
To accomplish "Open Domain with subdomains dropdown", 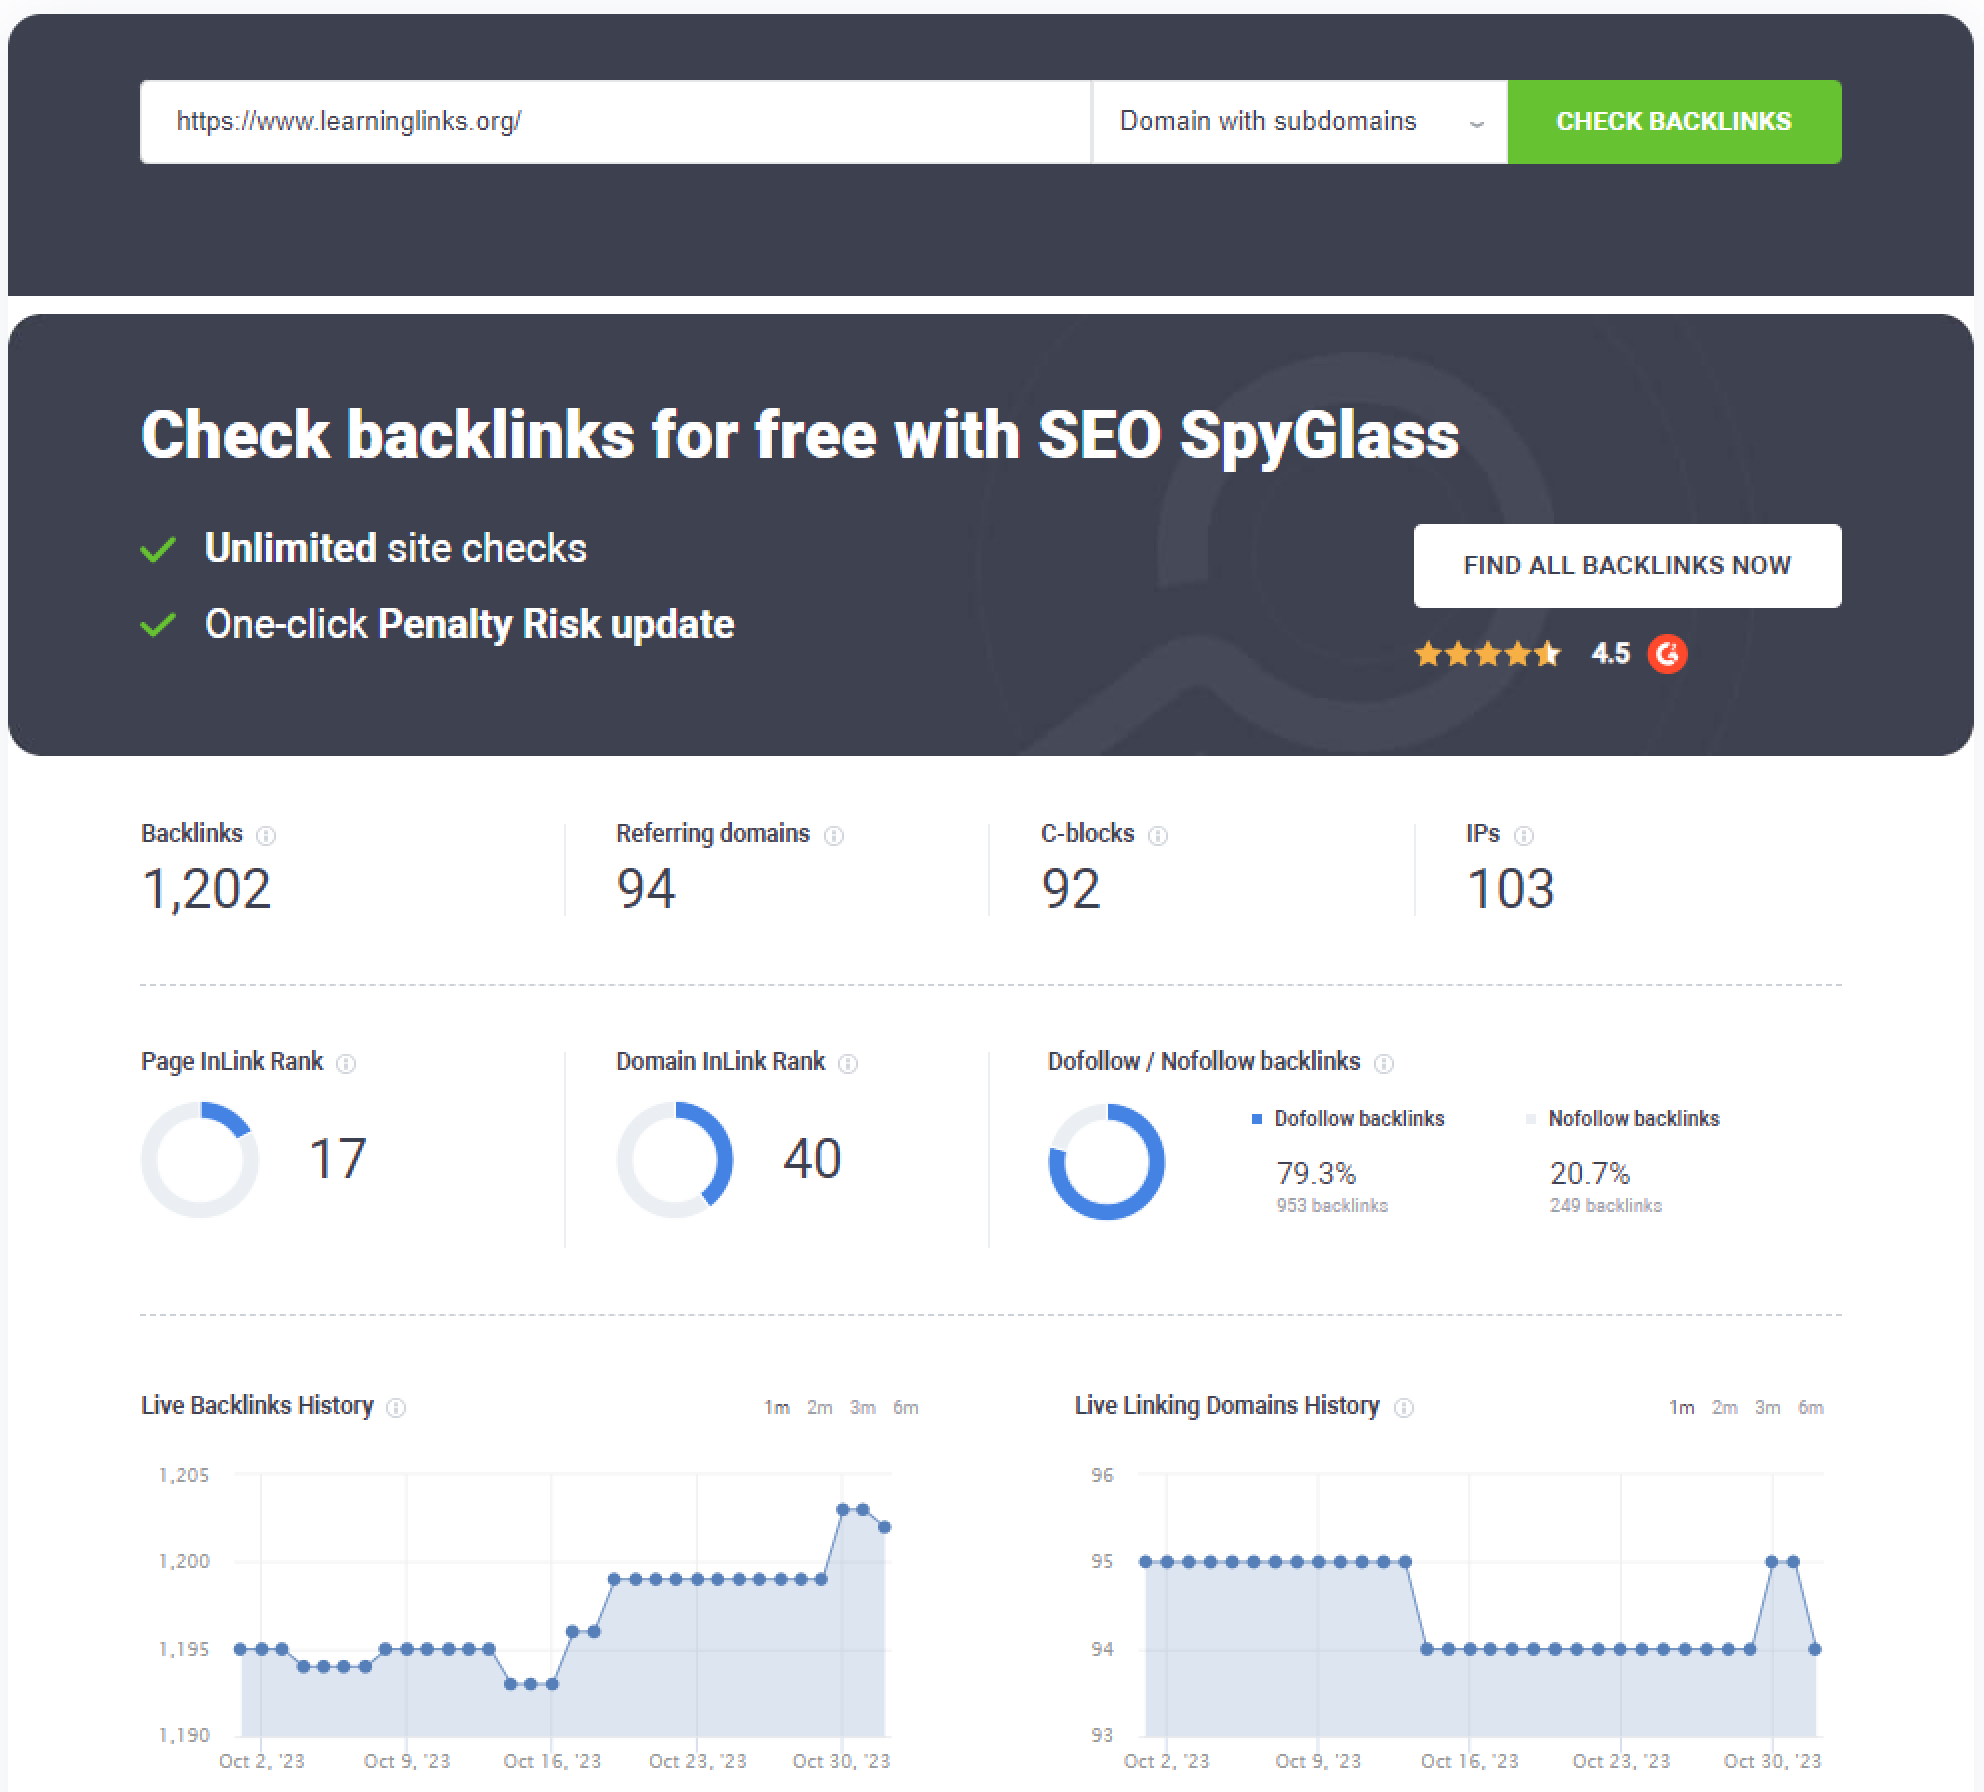I will (1267, 122).
